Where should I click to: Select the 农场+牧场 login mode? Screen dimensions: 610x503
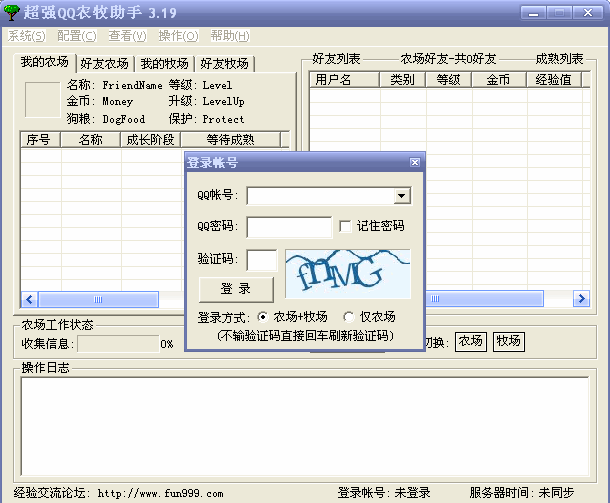263,317
